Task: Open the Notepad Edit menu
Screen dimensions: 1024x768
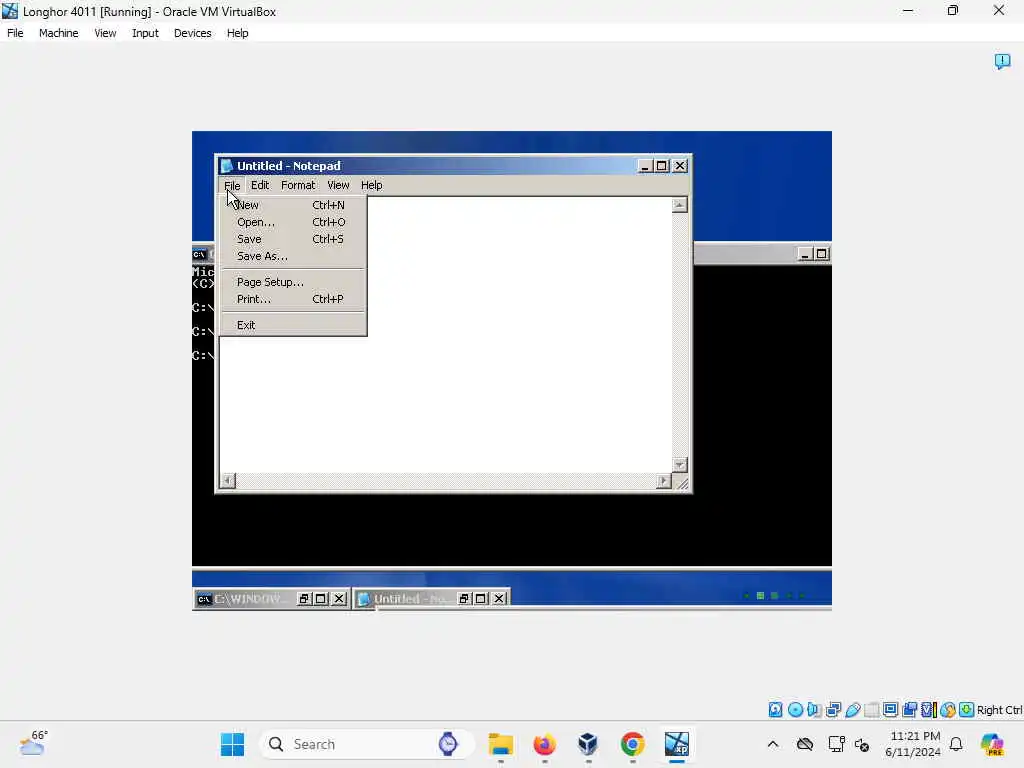Action: point(260,185)
